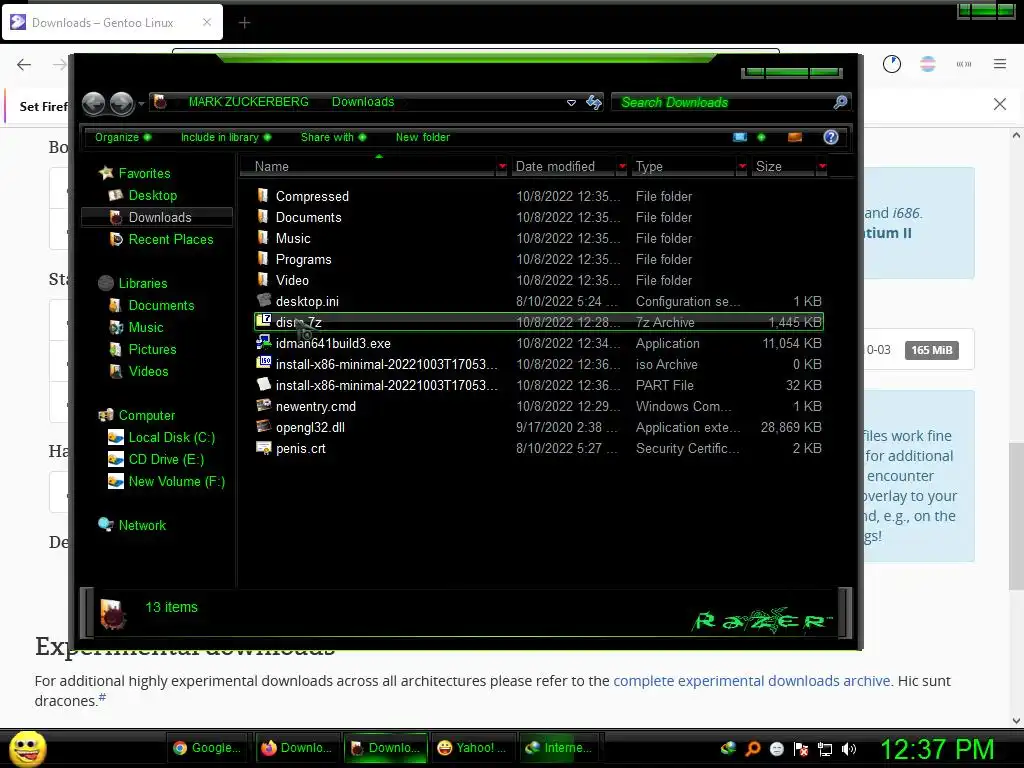This screenshot has height=768, width=1024.
Task: Click the New folder button
Action: 423,137
